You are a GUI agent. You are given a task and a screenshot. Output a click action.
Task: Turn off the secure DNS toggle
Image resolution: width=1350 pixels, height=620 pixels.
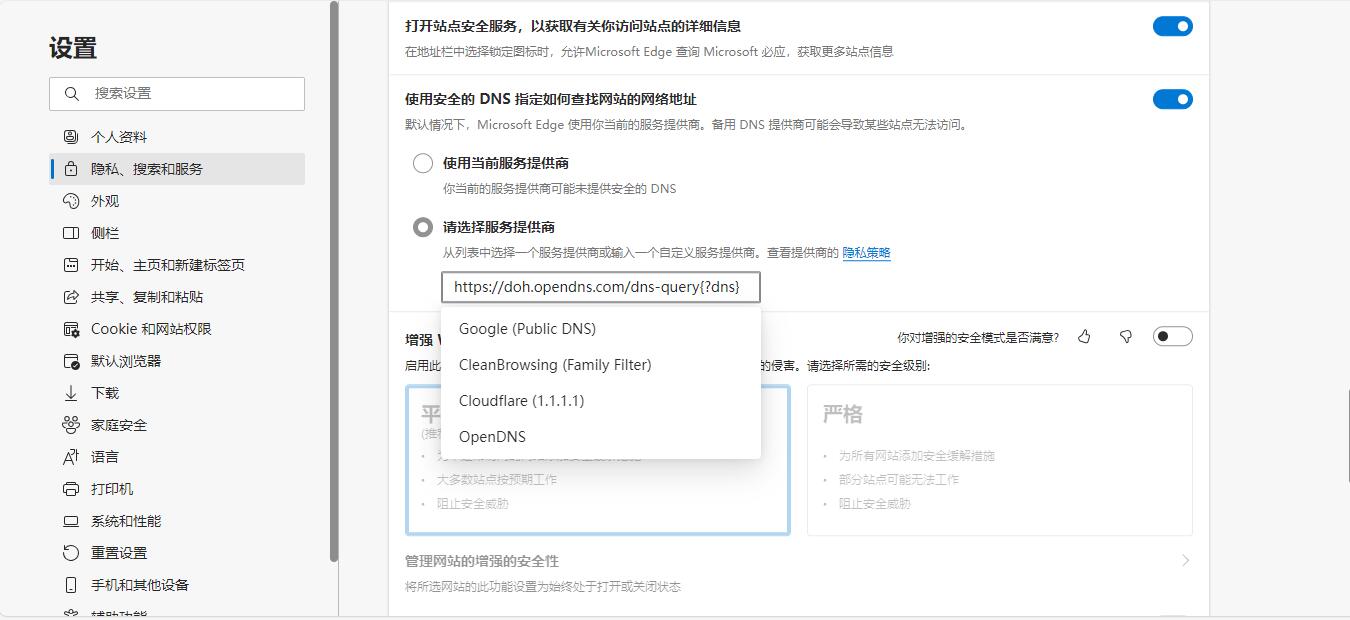pos(1172,99)
